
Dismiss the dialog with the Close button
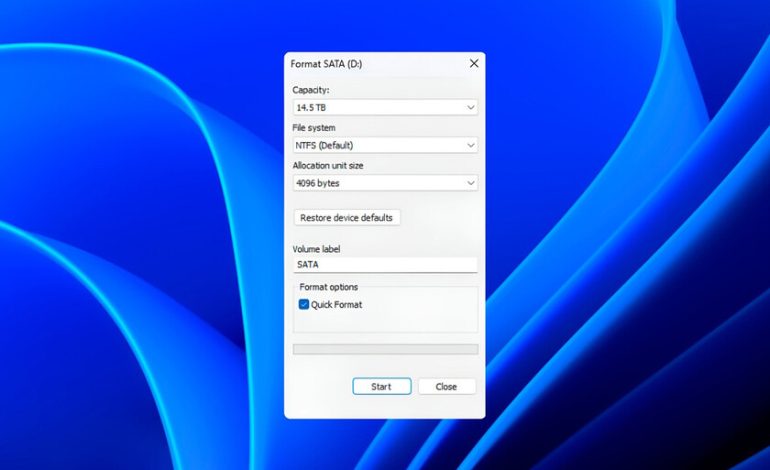tap(446, 386)
